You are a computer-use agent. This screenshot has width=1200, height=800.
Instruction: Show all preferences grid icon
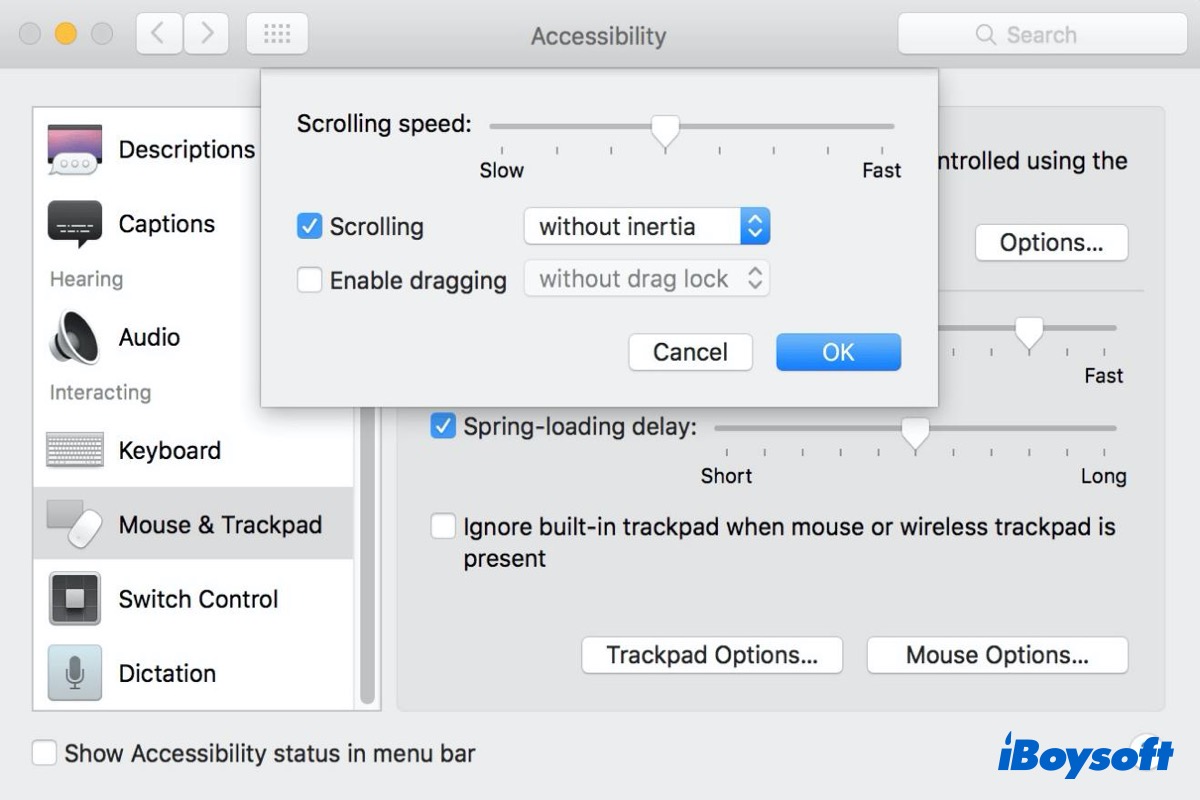point(277,35)
